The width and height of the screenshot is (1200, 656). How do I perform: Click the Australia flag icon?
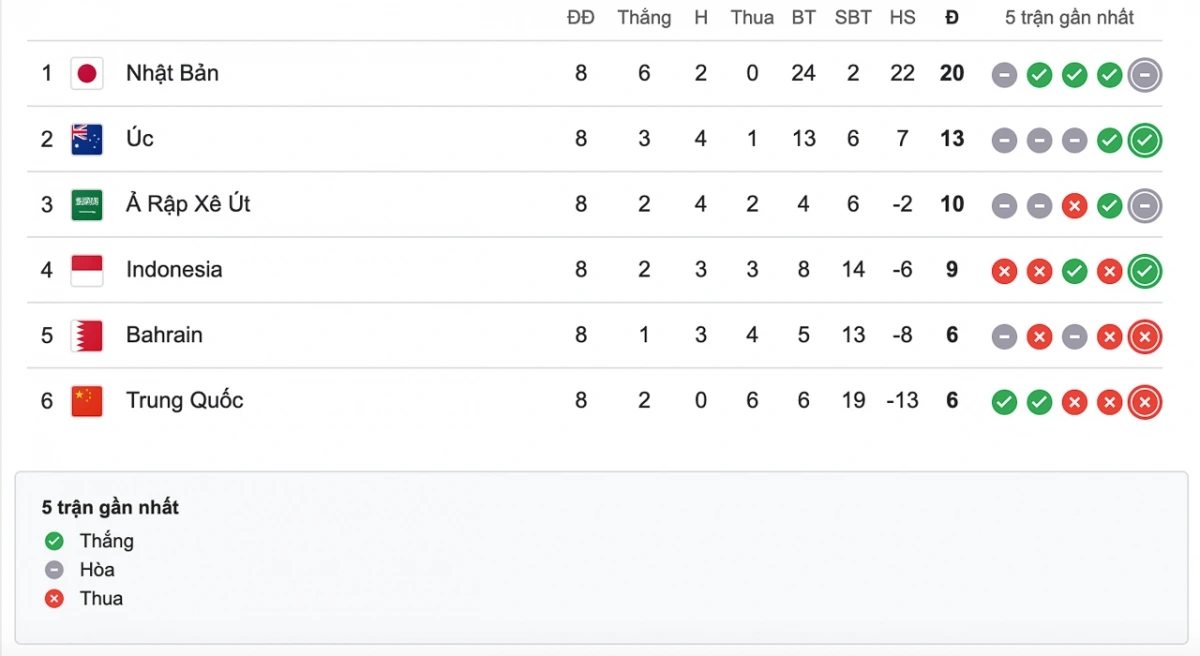coord(87,139)
